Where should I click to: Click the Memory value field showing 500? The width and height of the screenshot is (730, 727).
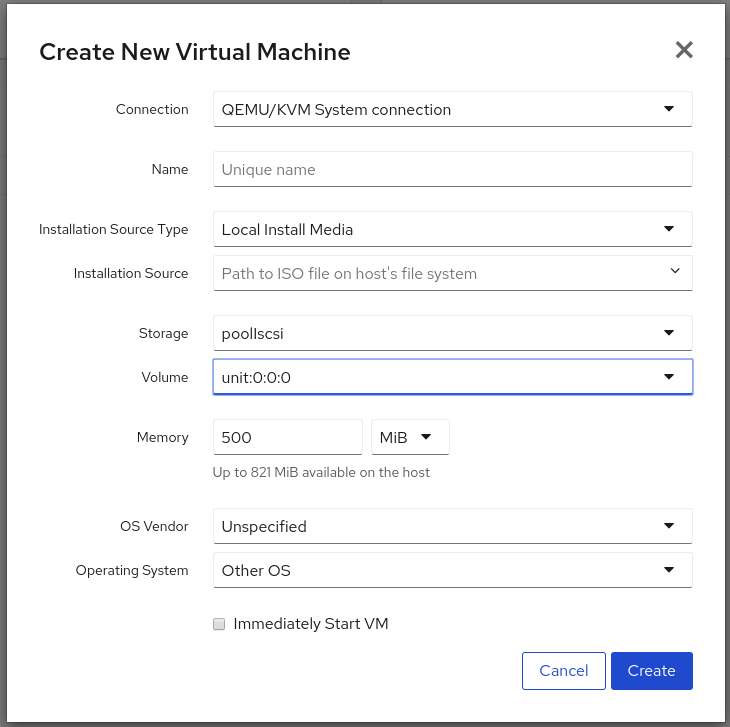click(287, 437)
